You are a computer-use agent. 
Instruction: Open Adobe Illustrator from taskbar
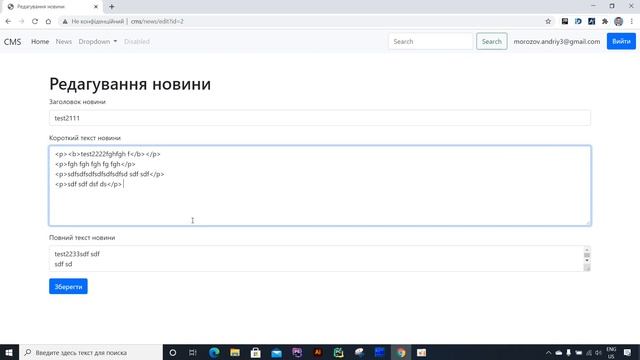point(318,352)
